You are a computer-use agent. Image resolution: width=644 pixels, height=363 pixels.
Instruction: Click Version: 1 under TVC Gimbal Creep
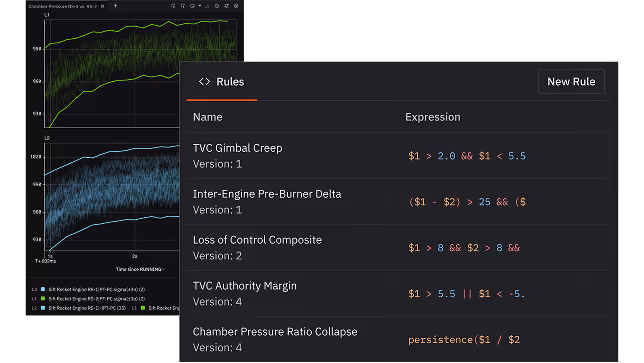pos(217,164)
